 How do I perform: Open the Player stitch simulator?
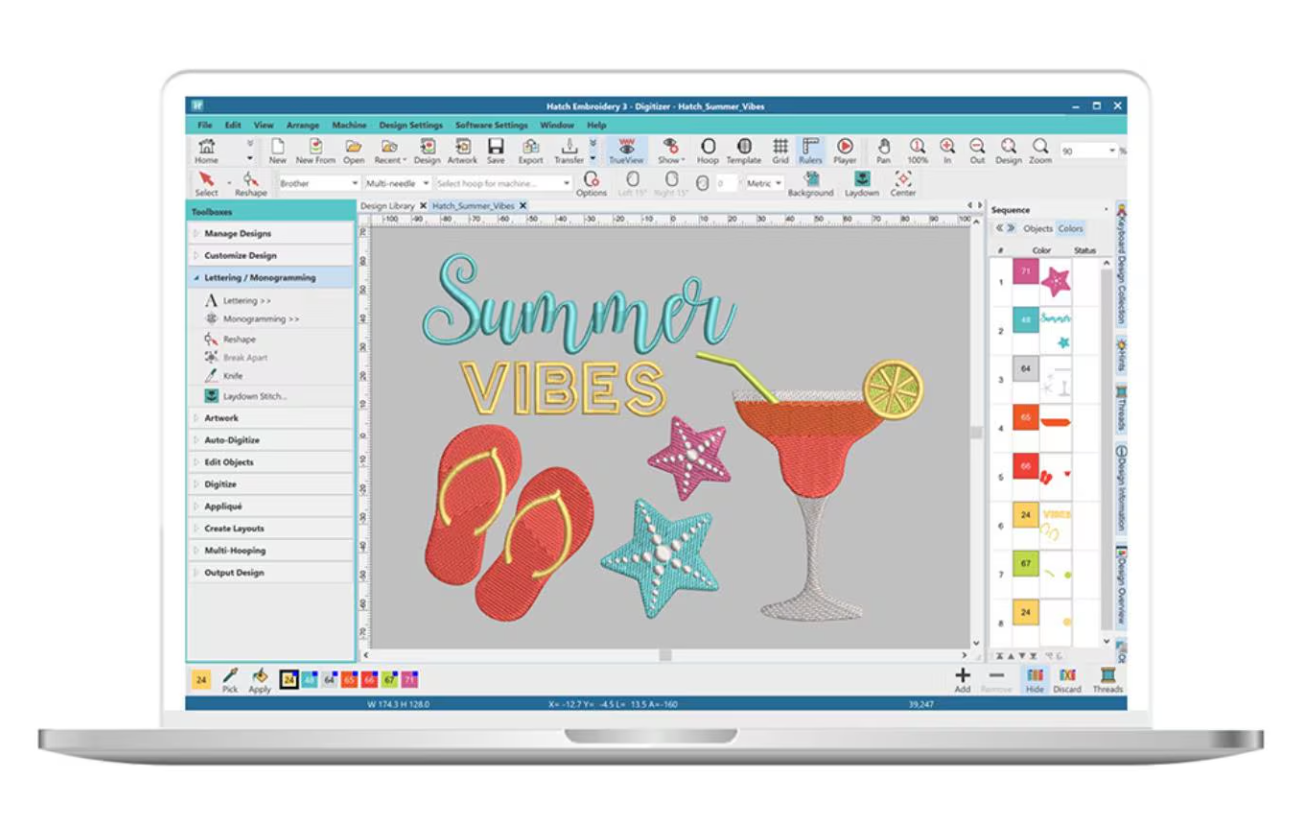[x=845, y=151]
